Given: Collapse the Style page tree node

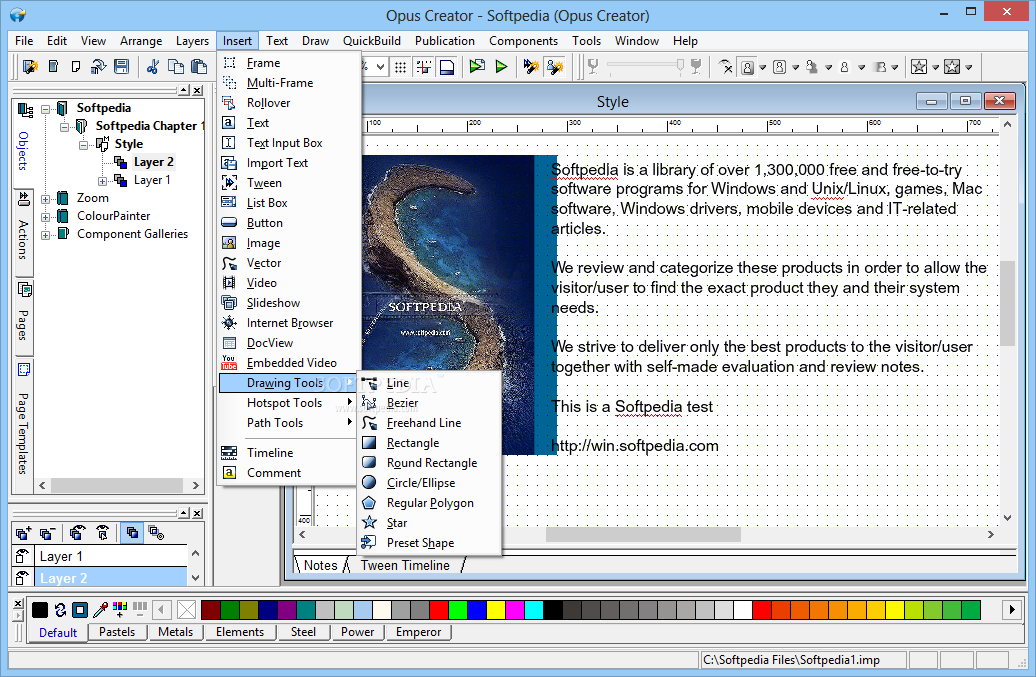Looking at the screenshot, I should [83, 145].
